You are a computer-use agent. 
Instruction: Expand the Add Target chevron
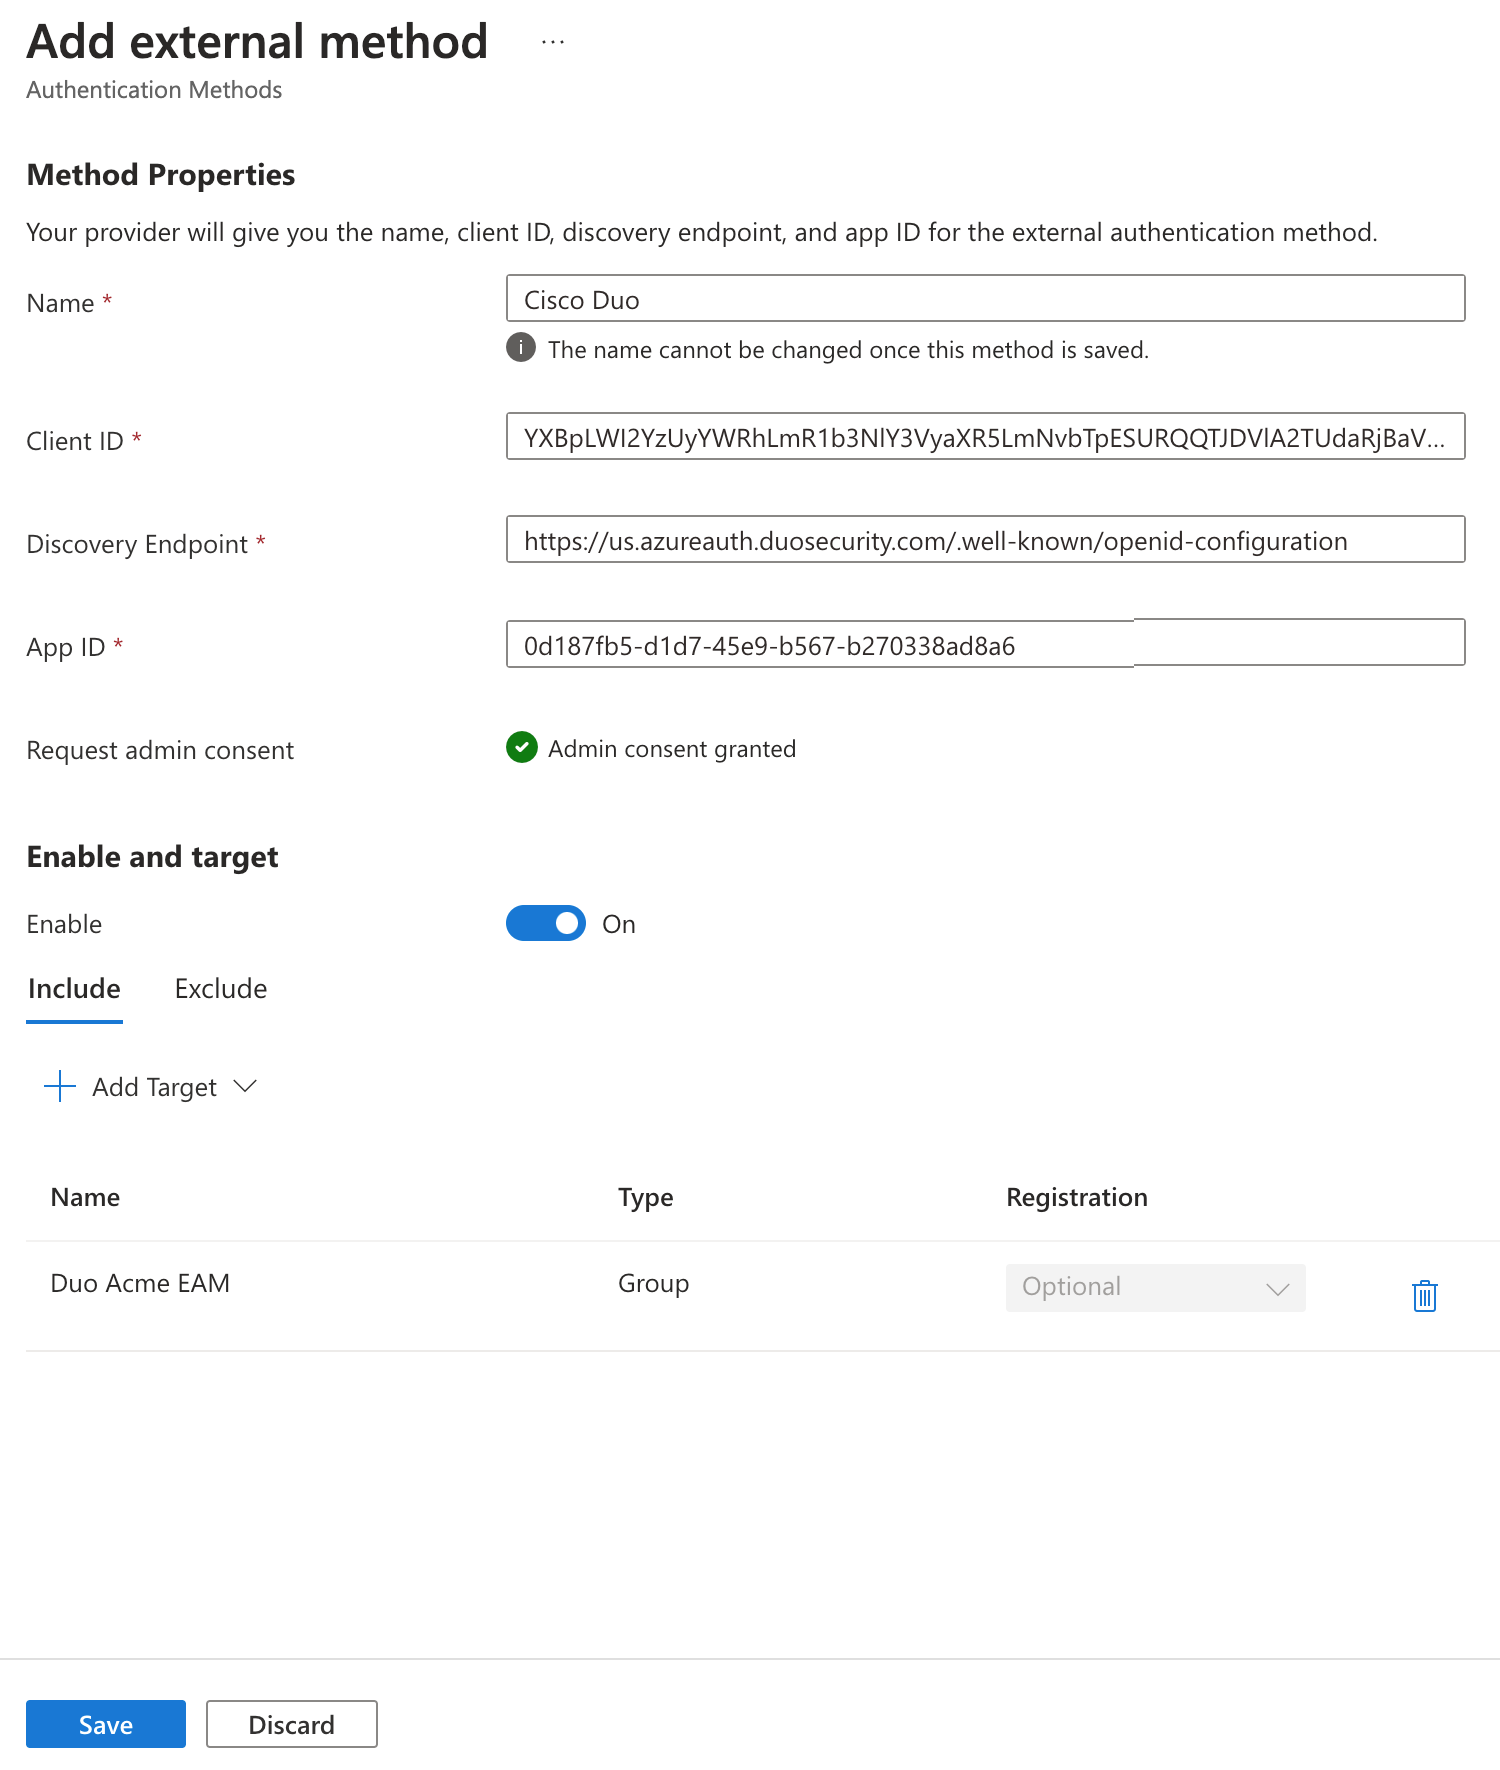click(245, 1086)
